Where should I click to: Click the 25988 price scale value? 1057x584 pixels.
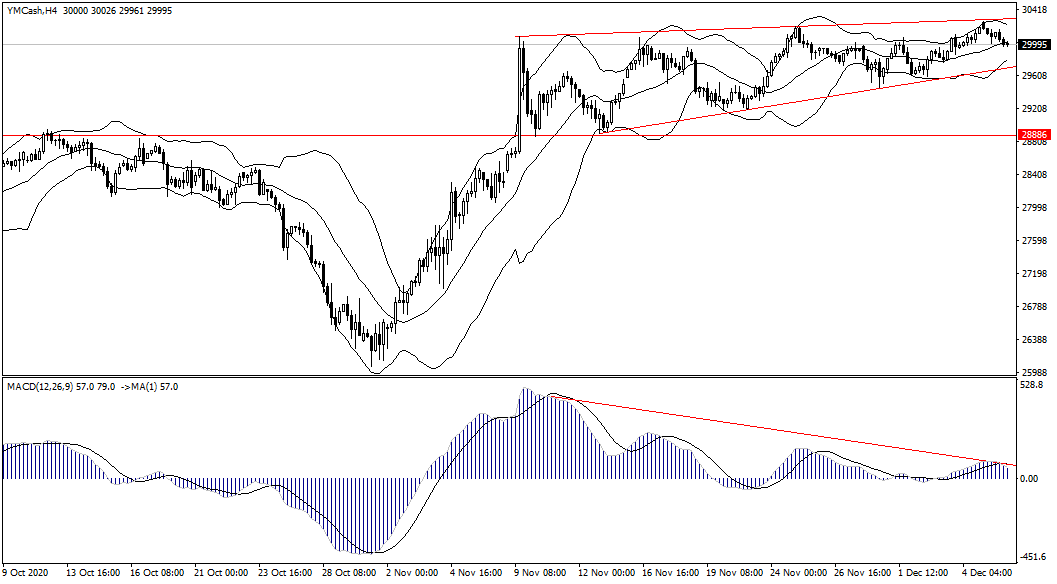pyautogui.click(x=1033, y=373)
